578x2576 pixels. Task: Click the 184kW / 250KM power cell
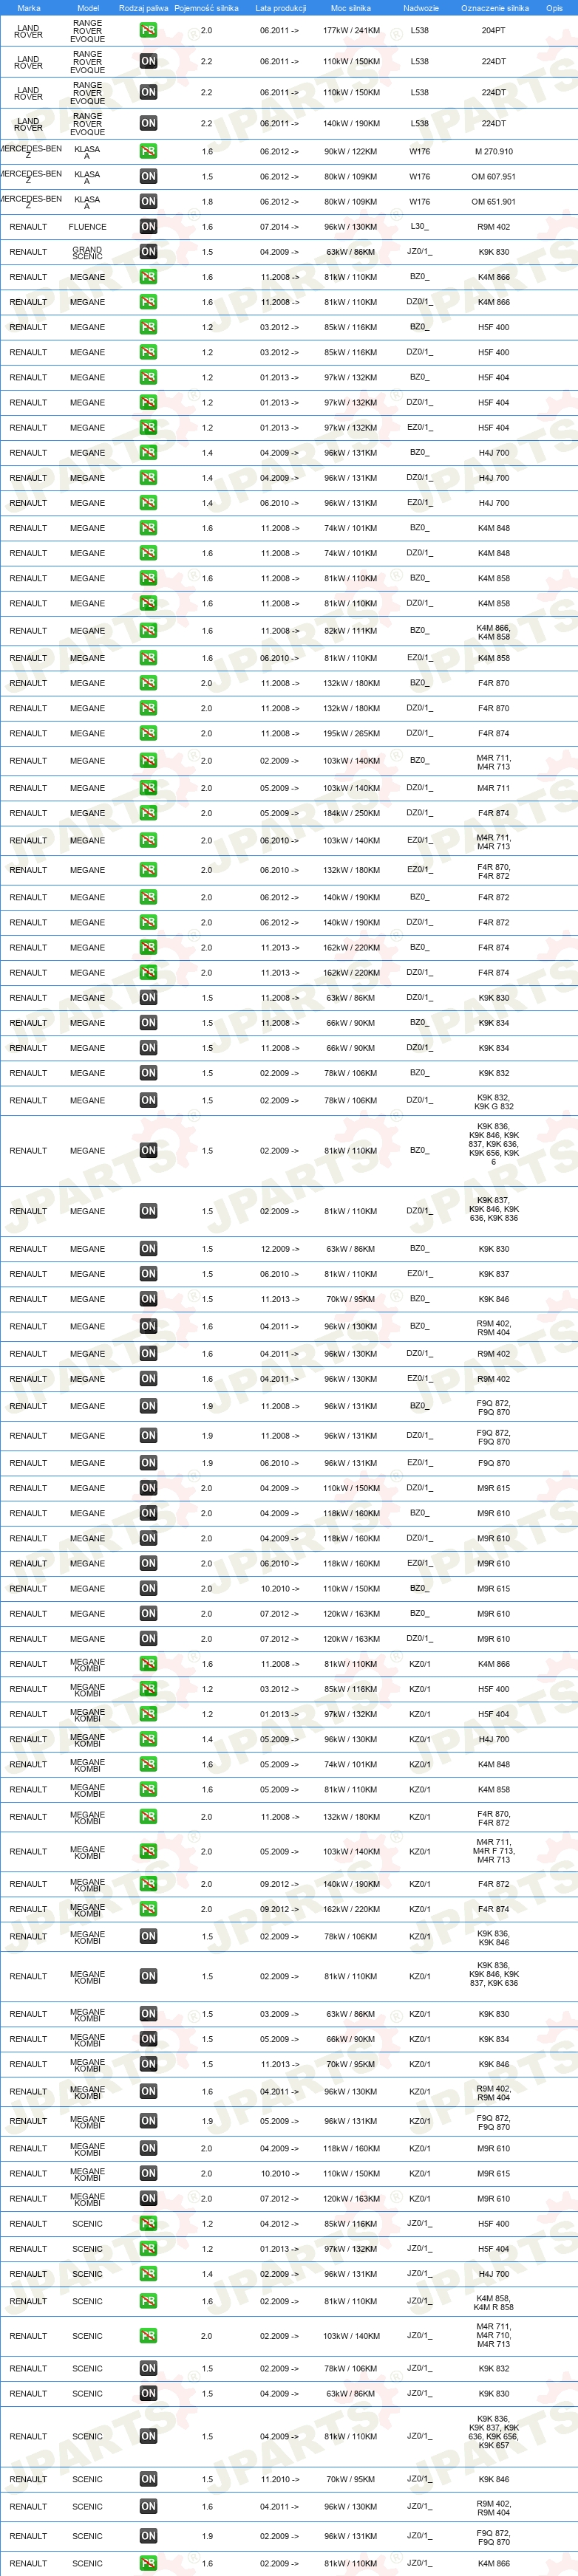(x=351, y=814)
